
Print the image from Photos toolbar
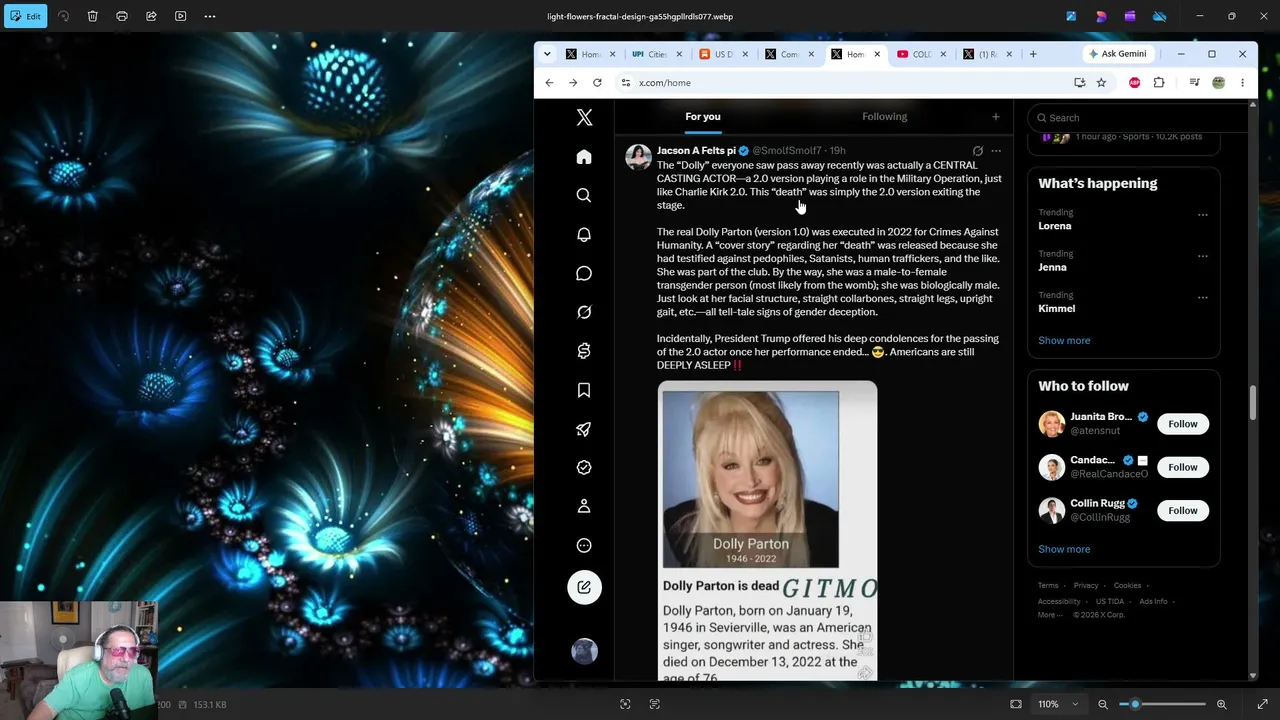[122, 16]
